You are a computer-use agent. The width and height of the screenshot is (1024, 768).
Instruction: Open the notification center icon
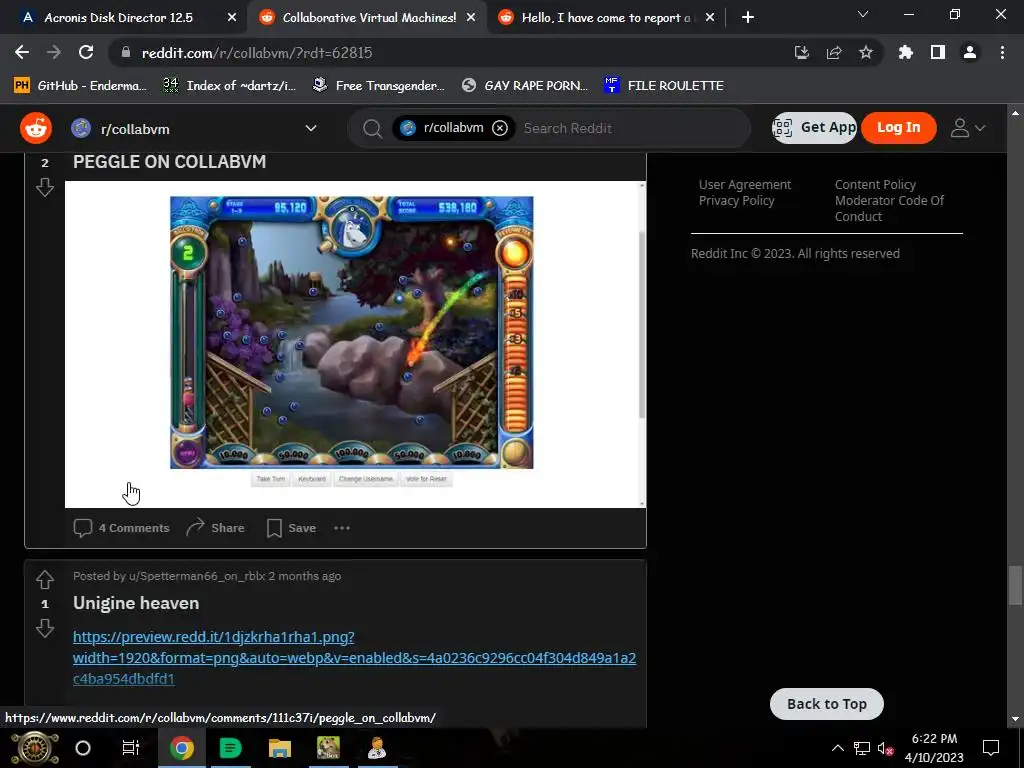coord(991,748)
